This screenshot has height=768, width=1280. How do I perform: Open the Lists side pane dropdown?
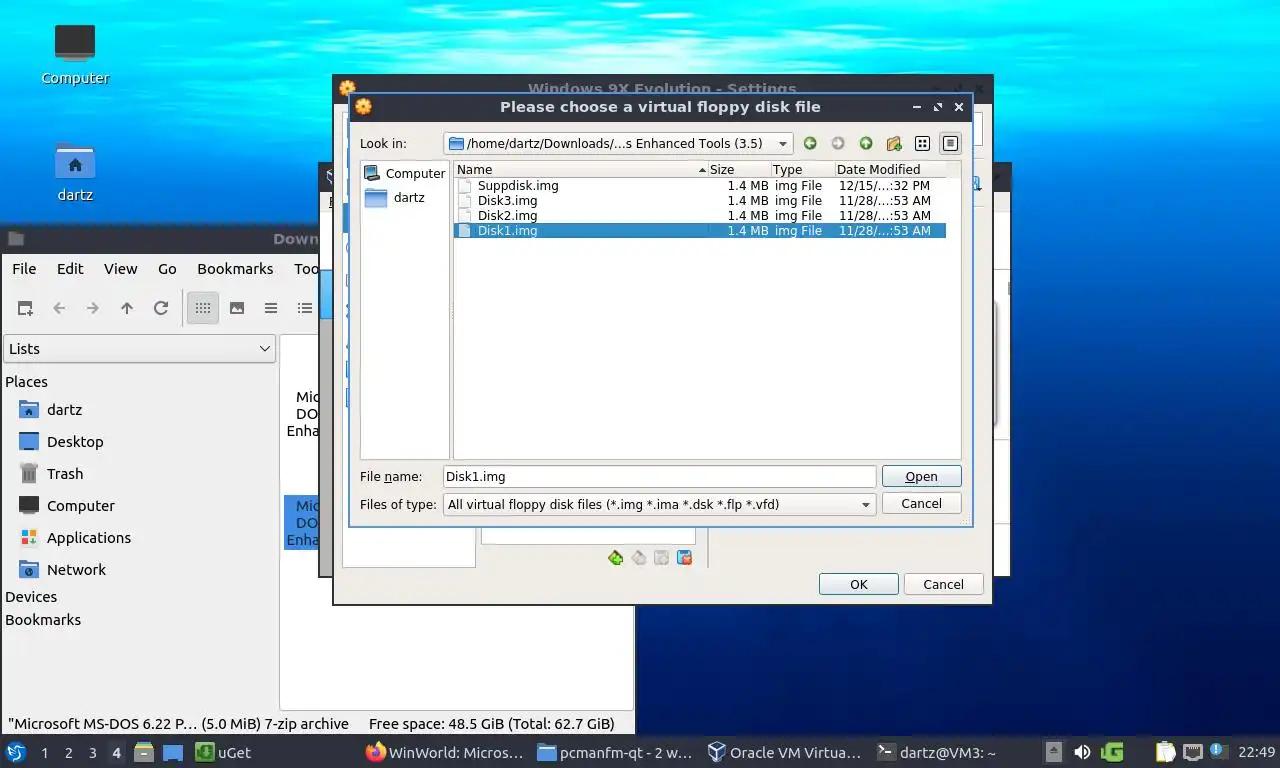139,348
